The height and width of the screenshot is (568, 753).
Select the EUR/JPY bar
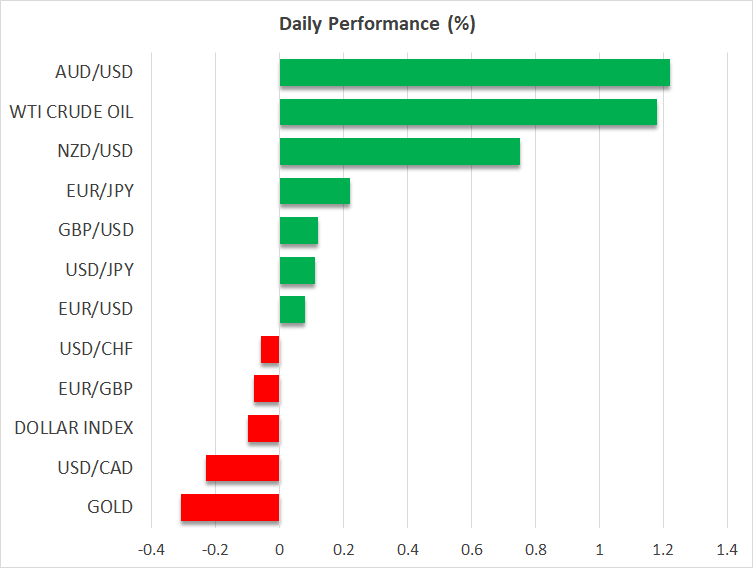coord(314,191)
